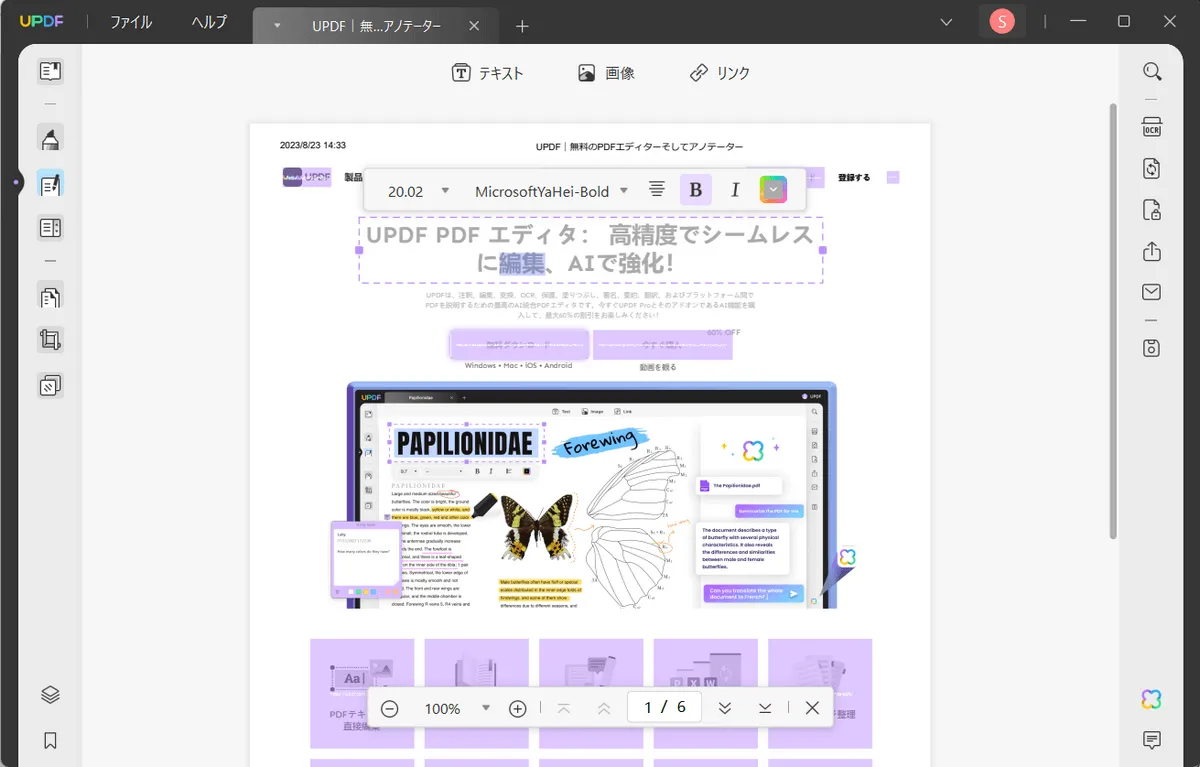This screenshot has width=1200, height=767.
Task: Click the product screenshot image in document
Action: tap(591, 495)
